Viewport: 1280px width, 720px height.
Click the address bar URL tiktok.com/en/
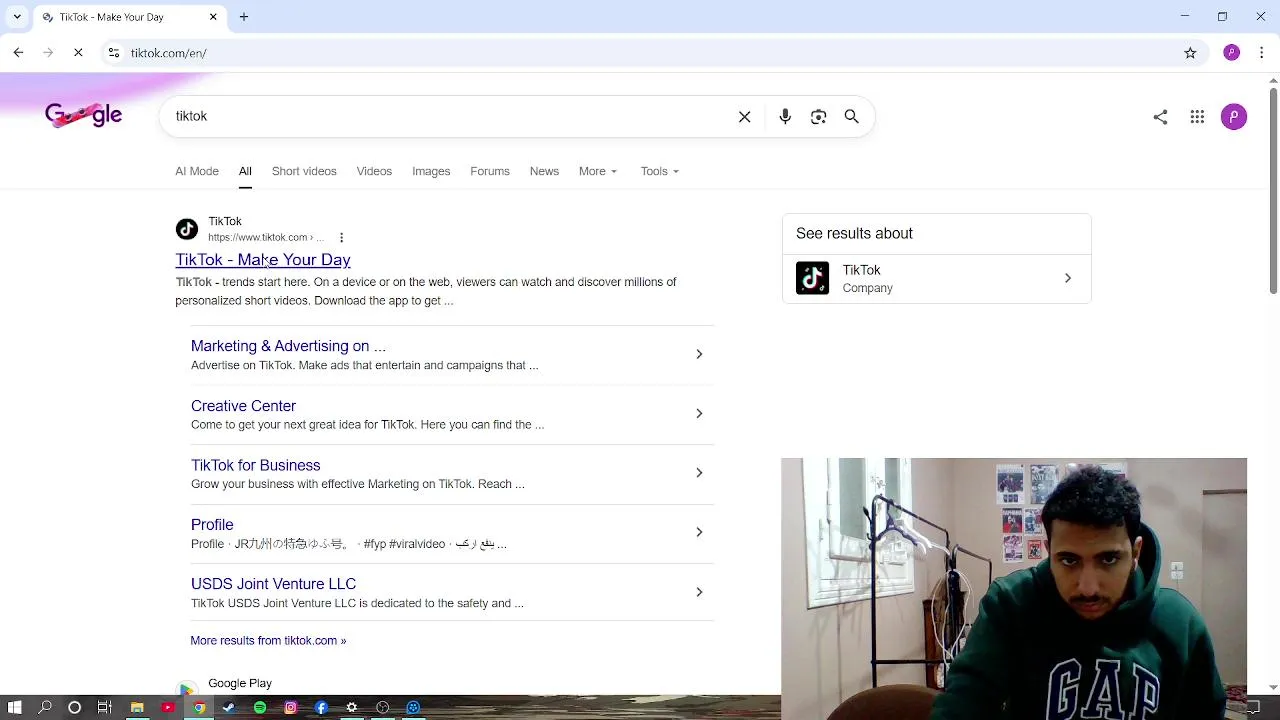[x=168, y=53]
